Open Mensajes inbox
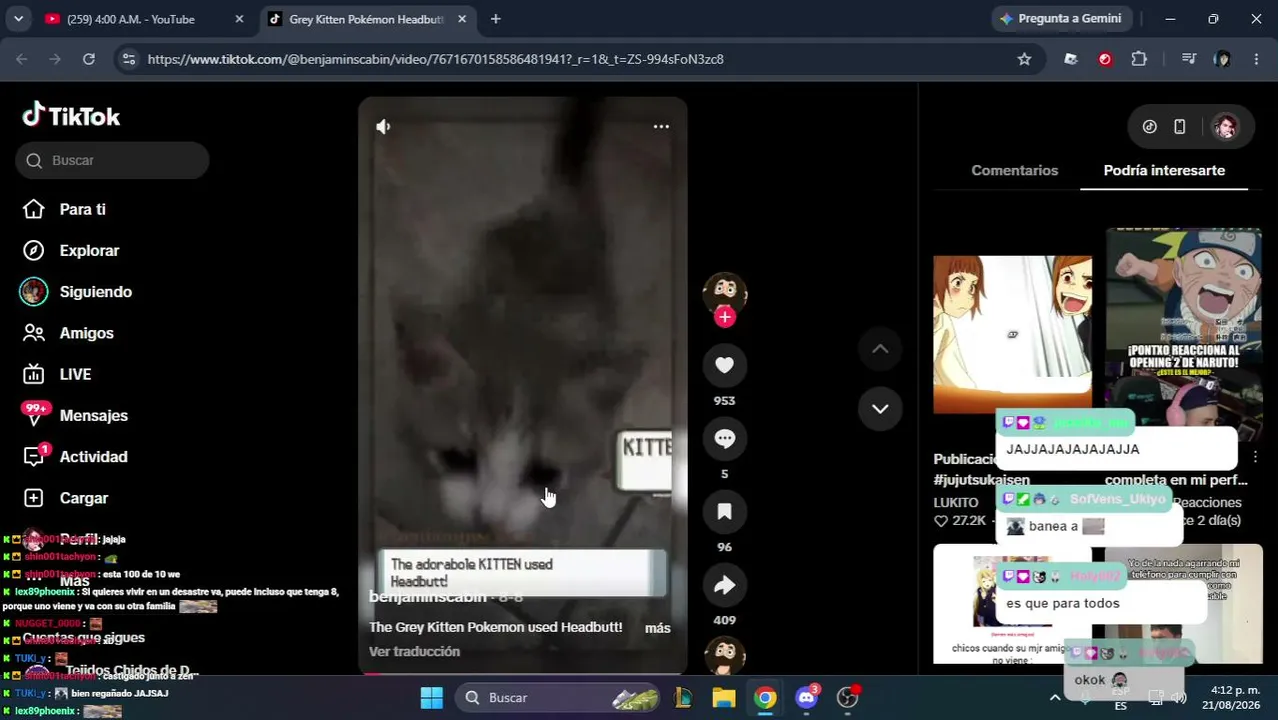The image size is (1278, 720). (x=93, y=415)
